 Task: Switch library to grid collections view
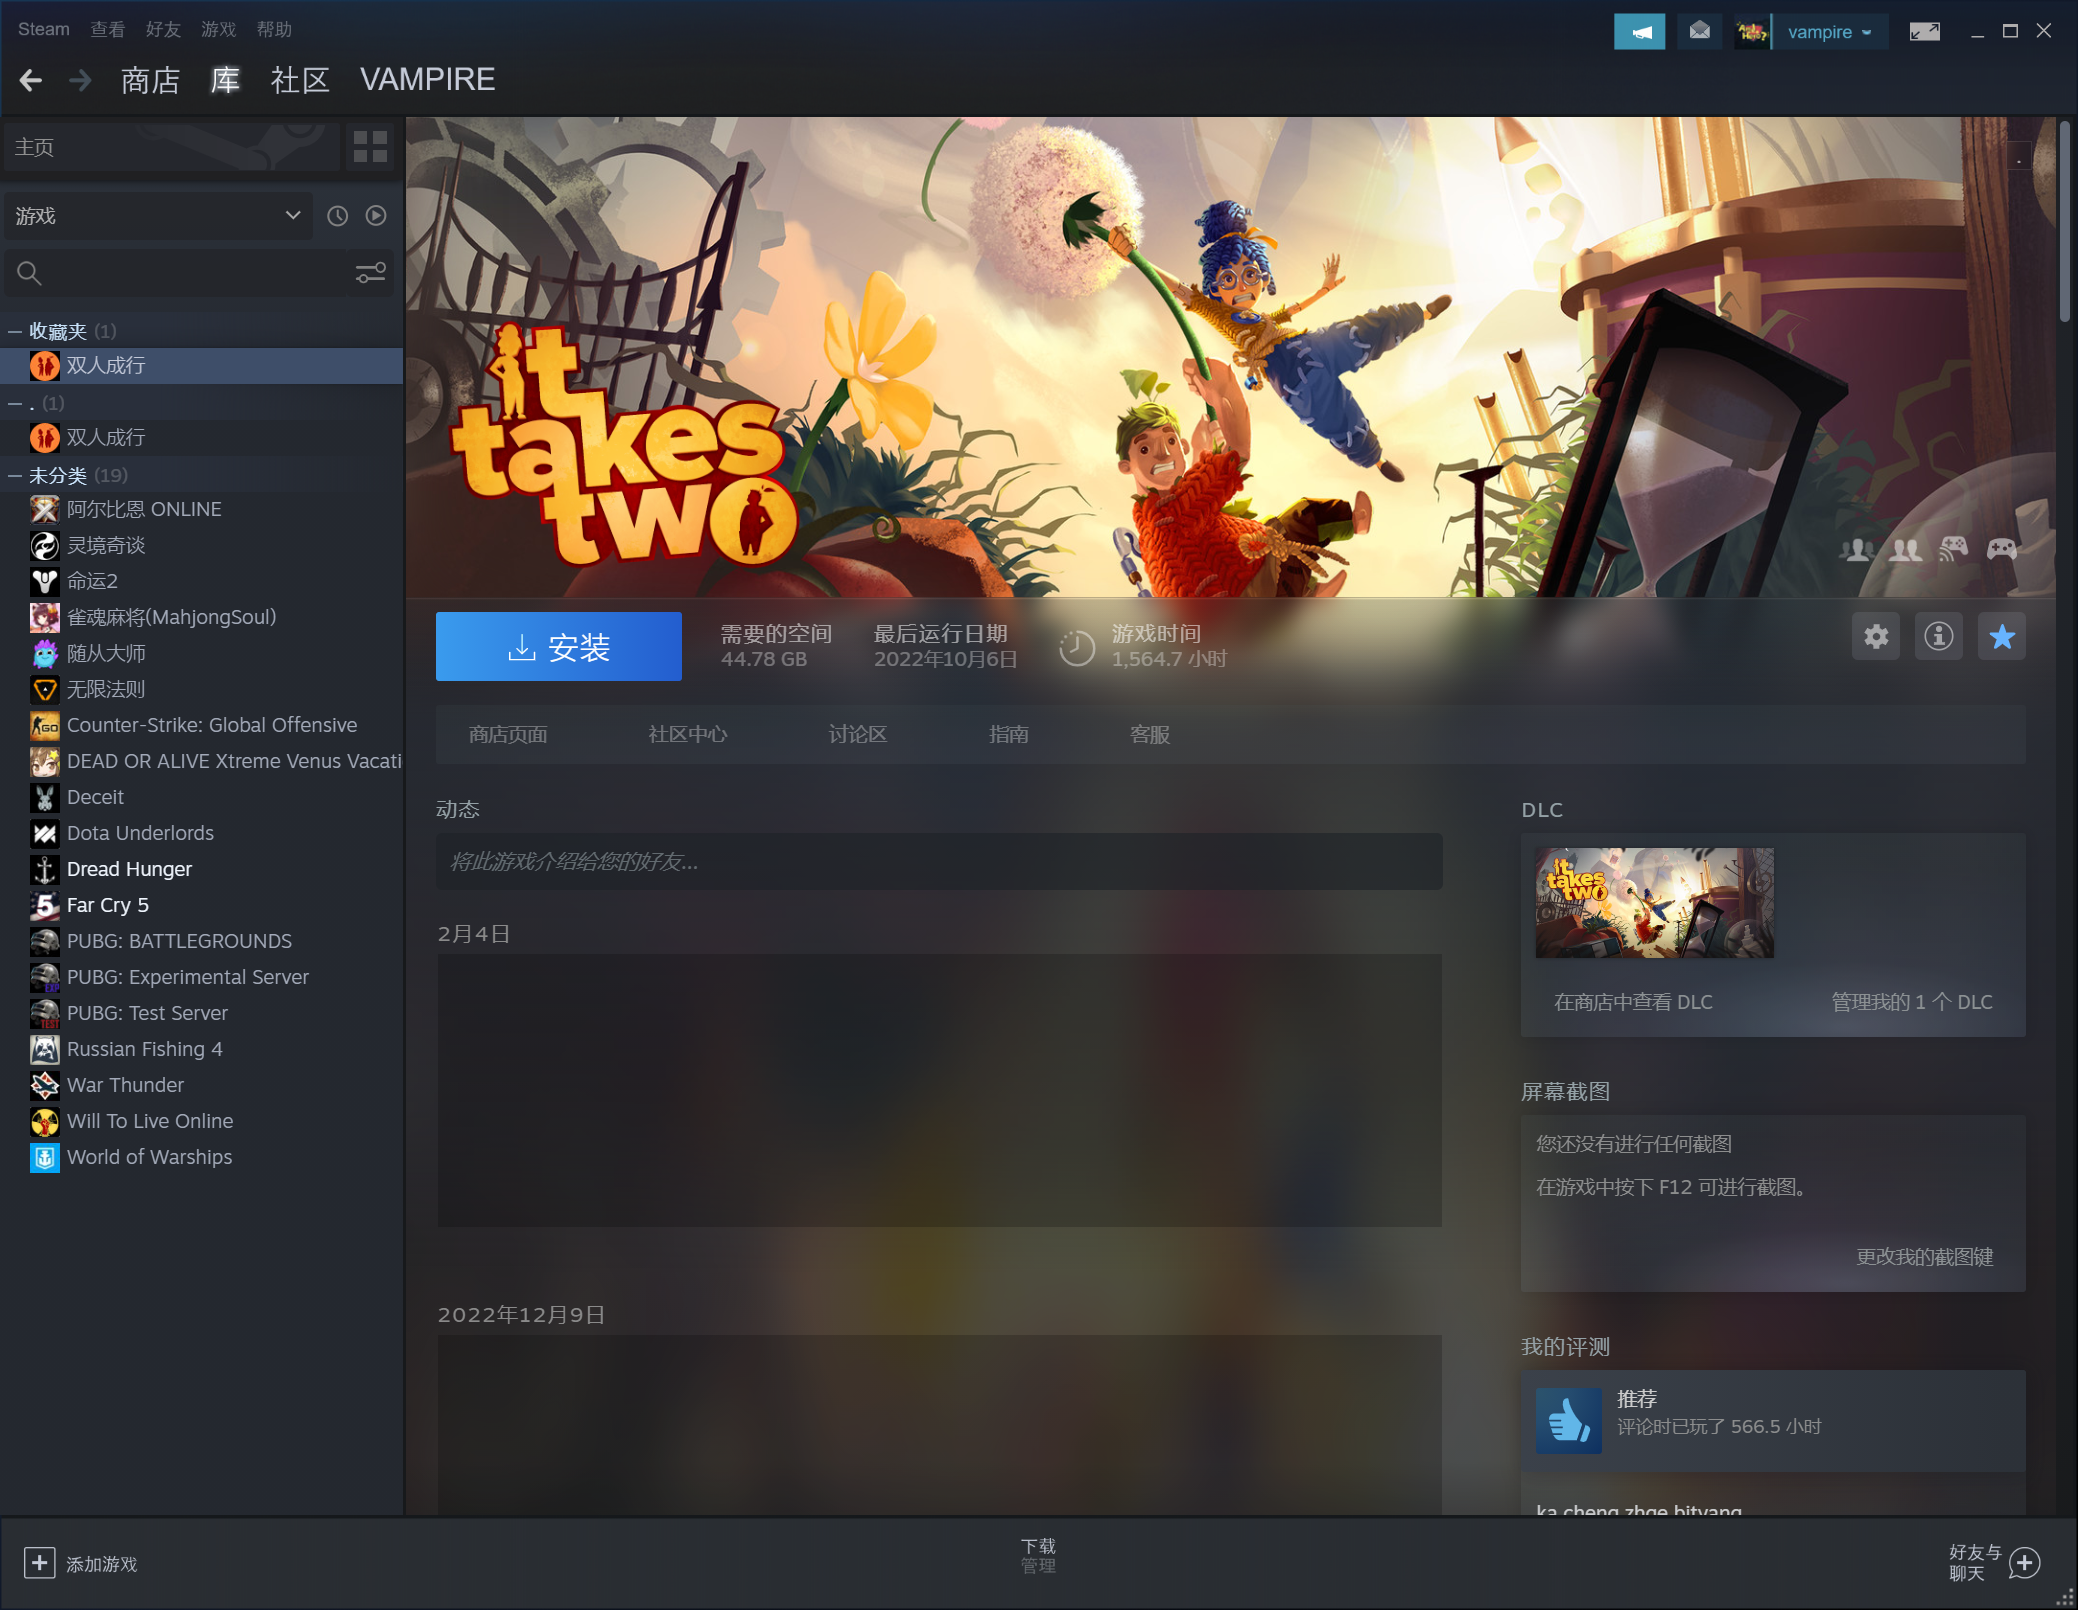click(x=370, y=147)
